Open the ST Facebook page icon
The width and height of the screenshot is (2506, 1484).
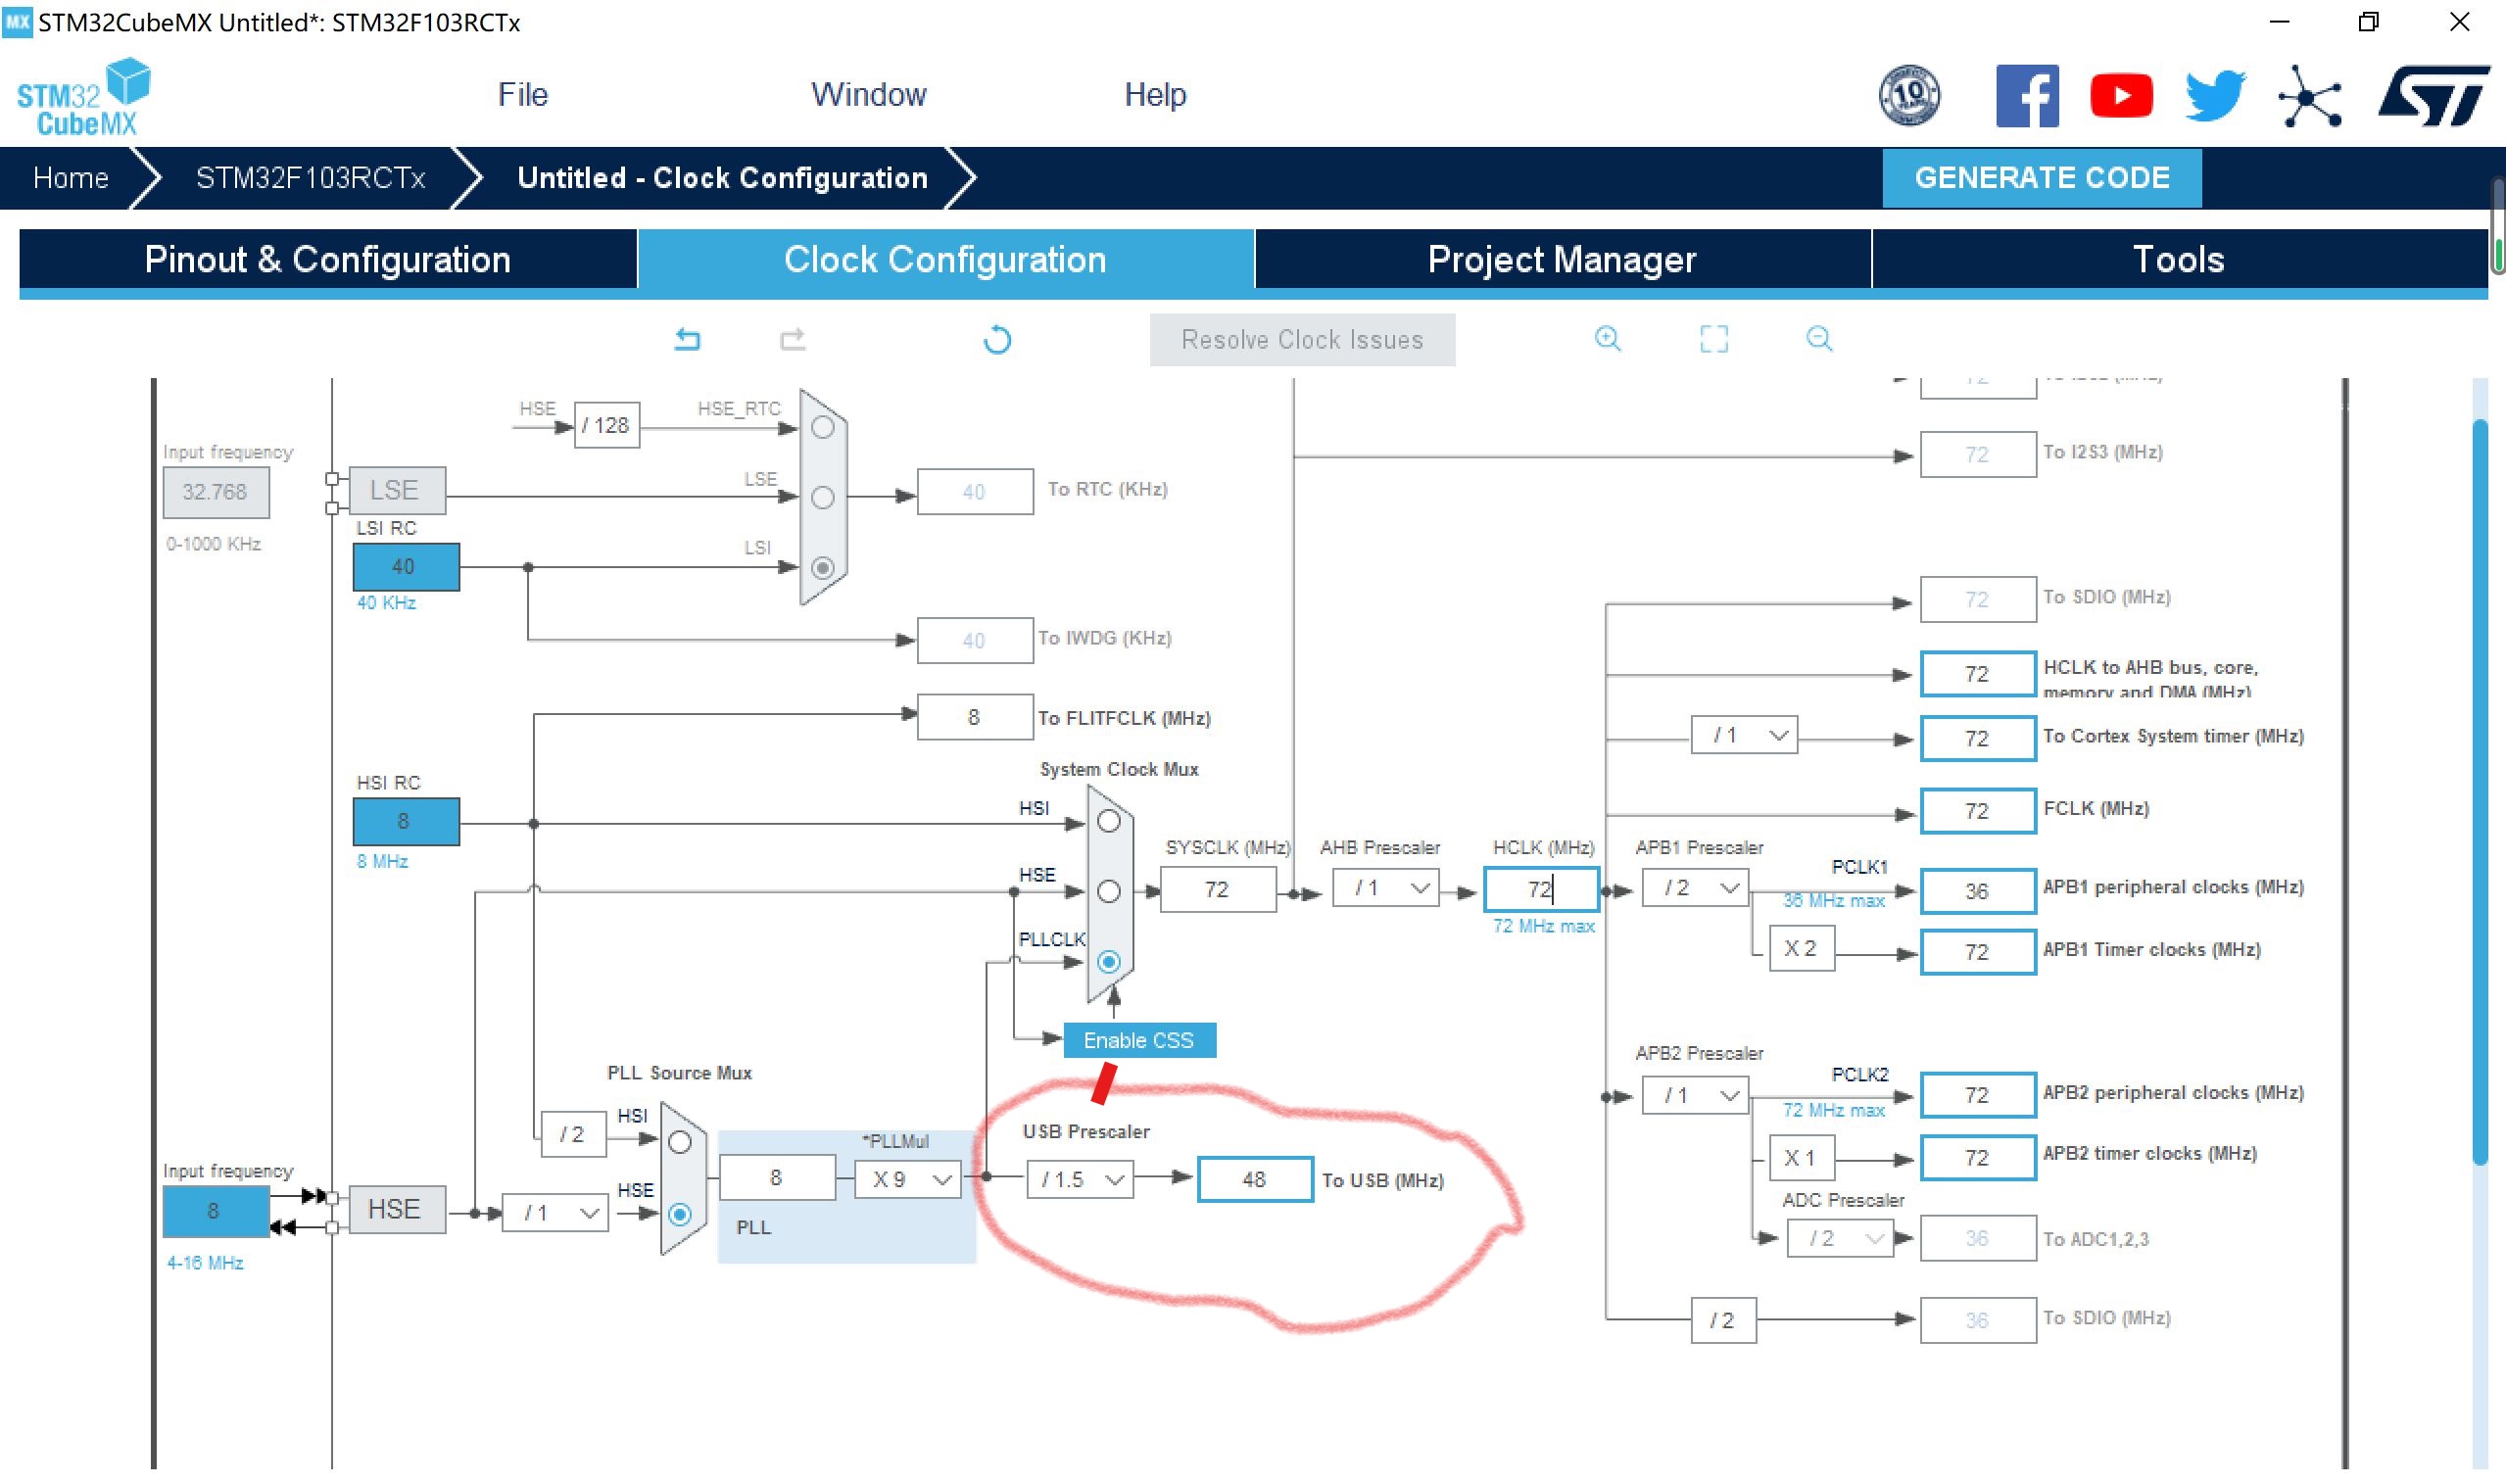[x=2027, y=96]
